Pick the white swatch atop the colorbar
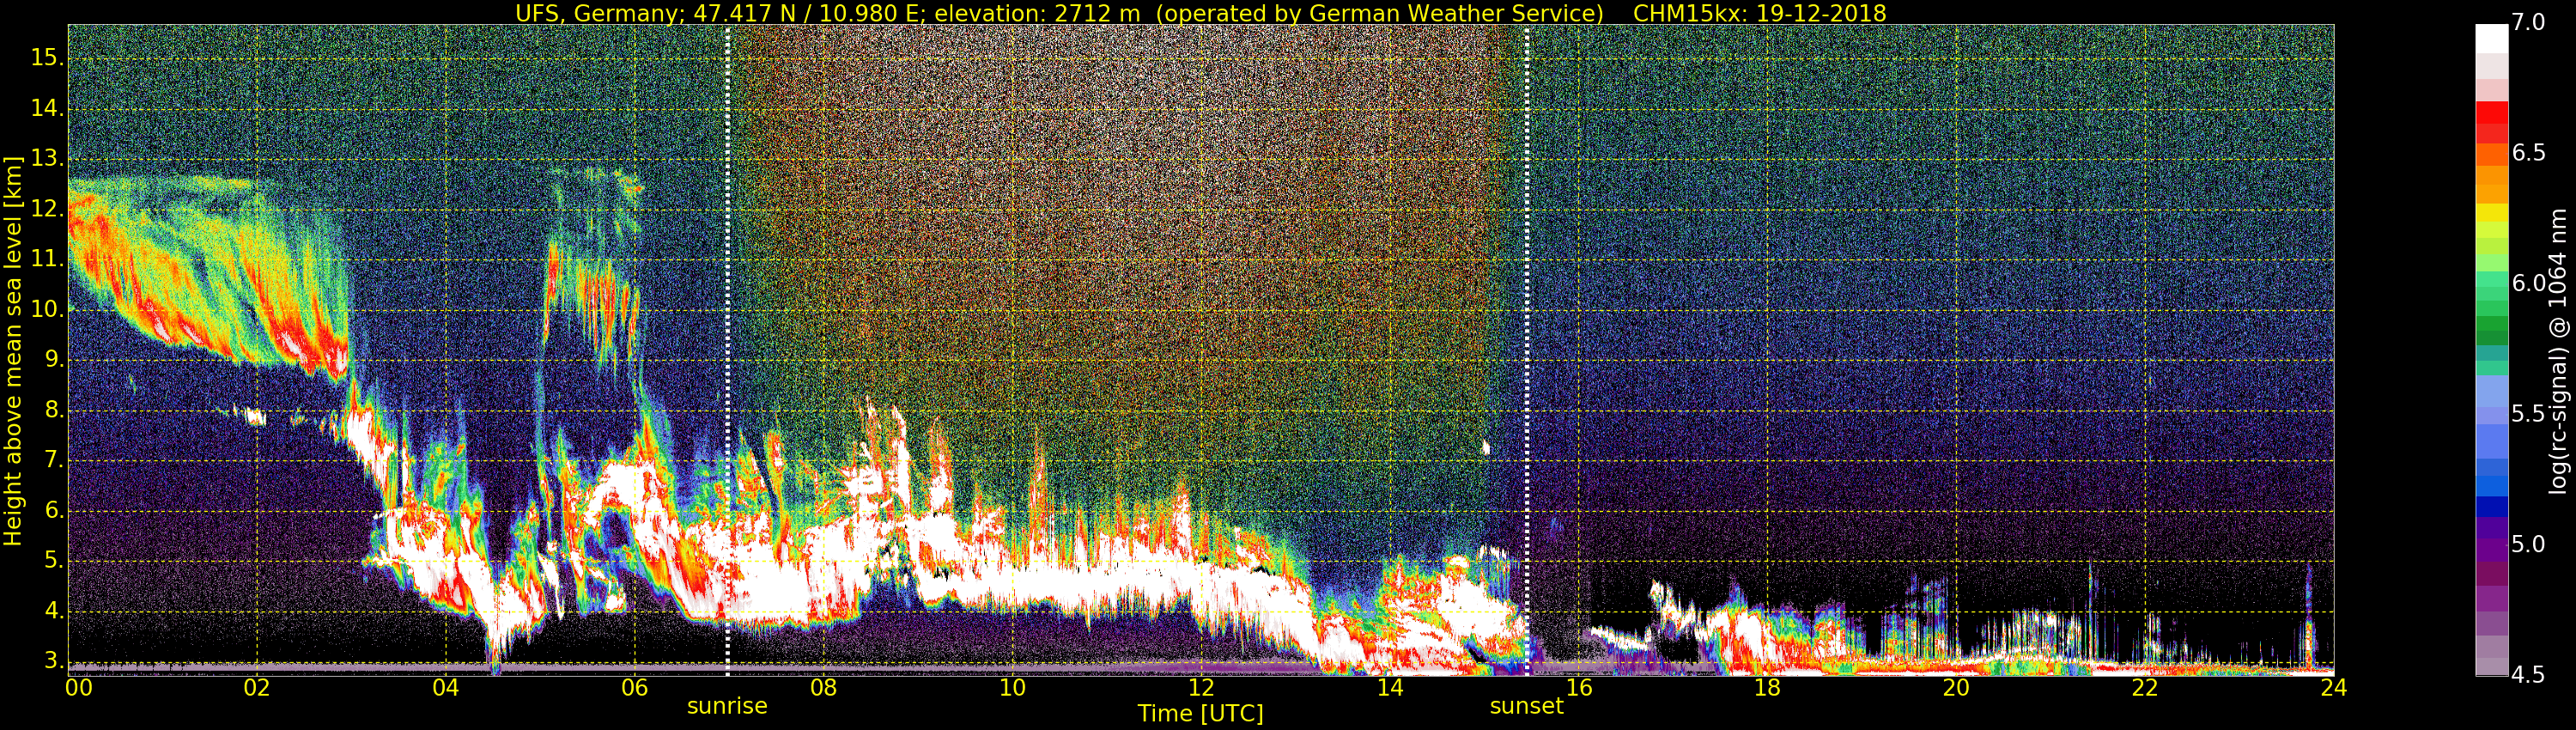Screen dimensions: 2576x730 click(x=2491, y=38)
